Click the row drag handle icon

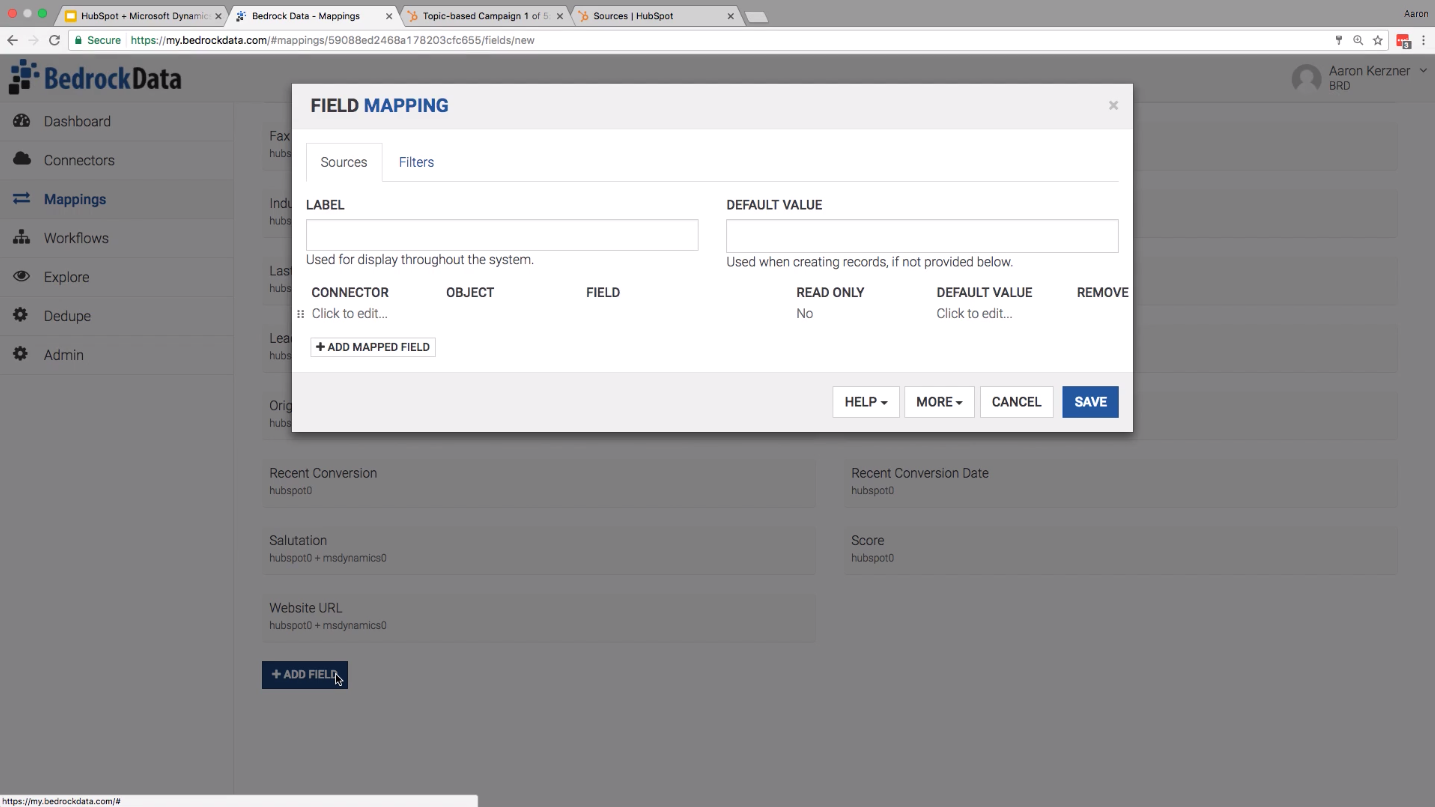pyautogui.click(x=300, y=314)
